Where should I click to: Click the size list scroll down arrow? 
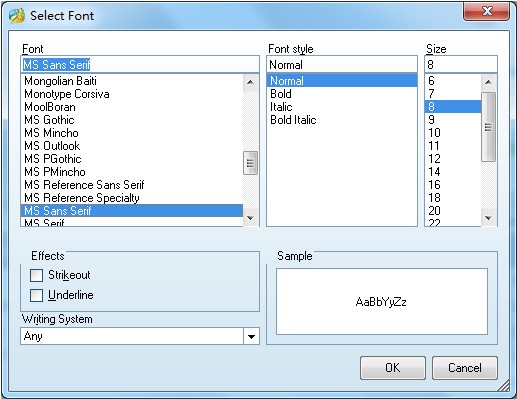[x=489, y=218]
